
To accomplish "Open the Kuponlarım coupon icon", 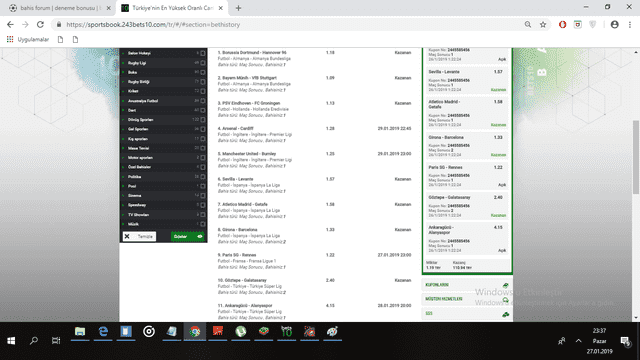I will pyautogui.click(x=505, y=285).
